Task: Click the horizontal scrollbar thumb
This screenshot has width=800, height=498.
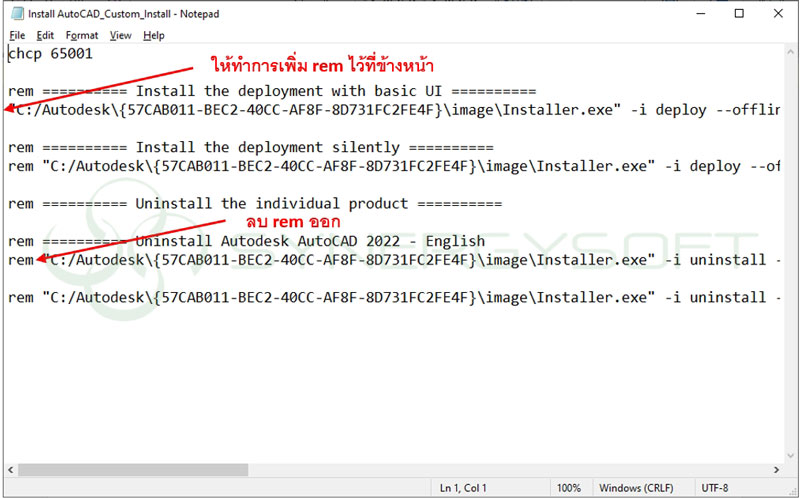Action: (x=133, y=469)
